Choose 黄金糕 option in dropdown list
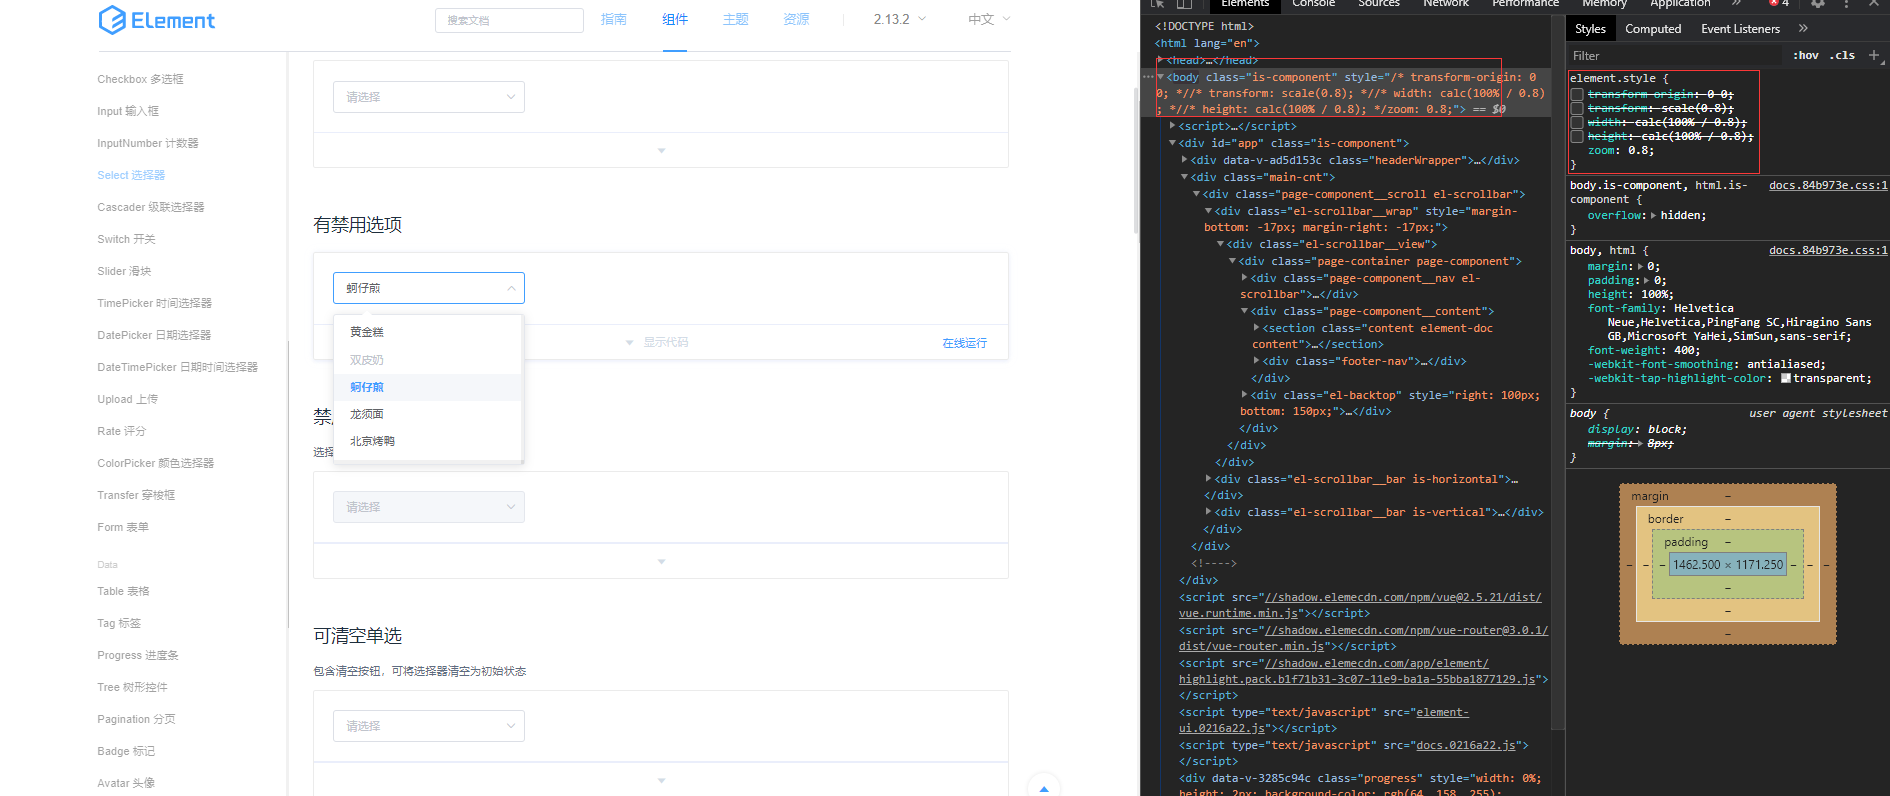The image size is (1890, 796). pyautogui.click(x=428, y=332)
